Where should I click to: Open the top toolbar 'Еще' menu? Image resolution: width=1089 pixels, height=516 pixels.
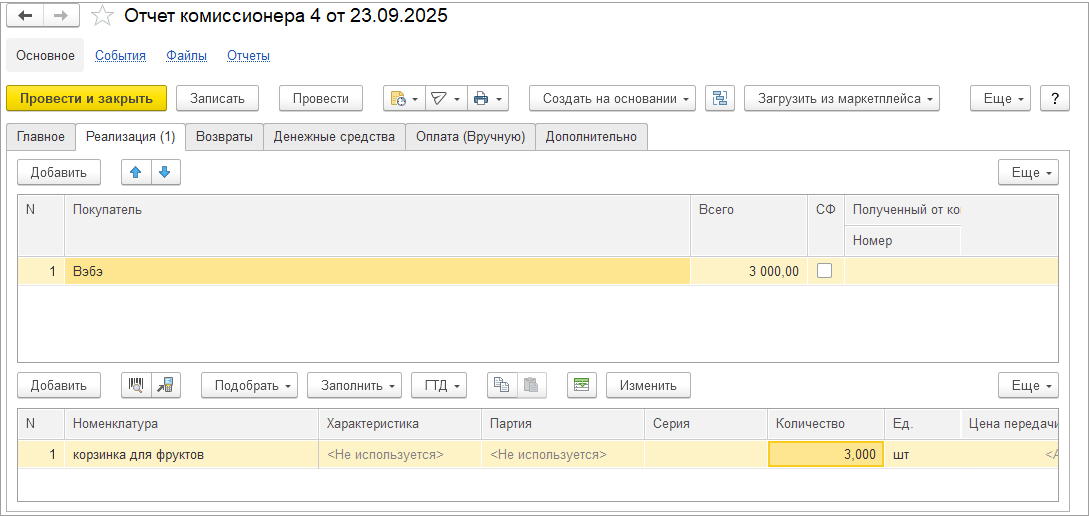coord(1000,99)
